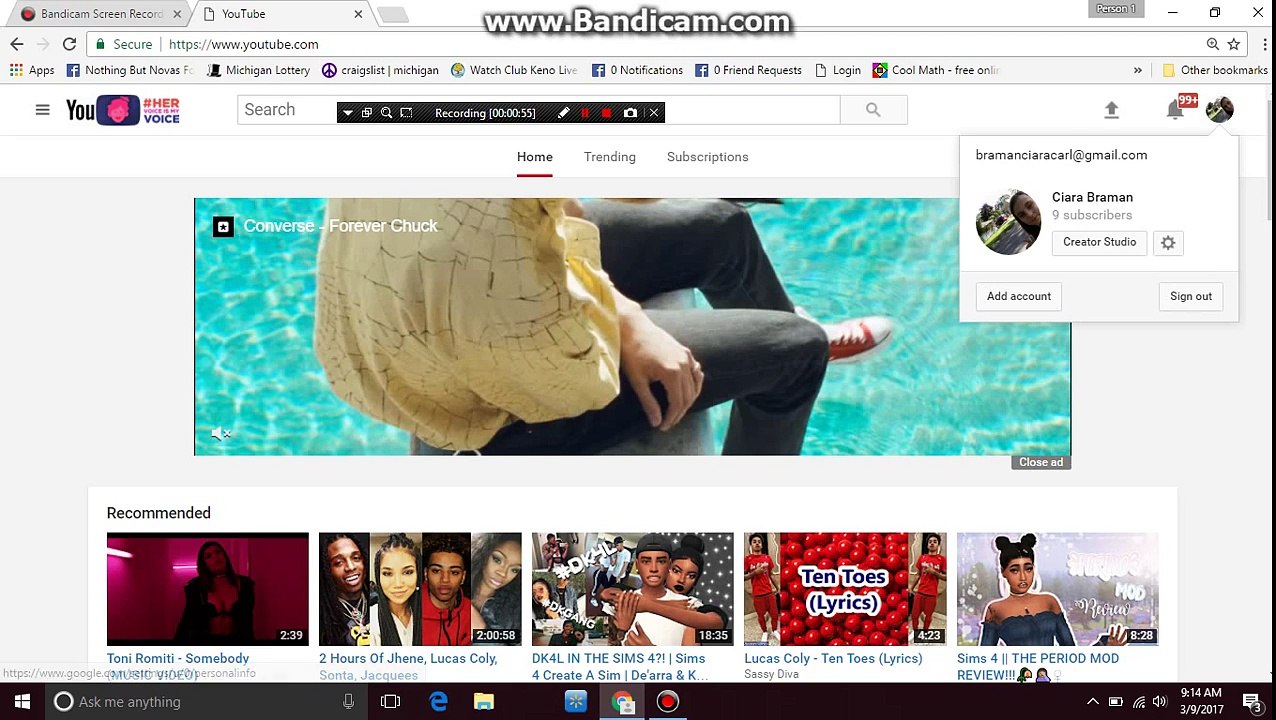This screenshot has width=1276, height=720.
Task: Open Toni Romiti Somebody video thumbnail
Action: tap(208, 589)
